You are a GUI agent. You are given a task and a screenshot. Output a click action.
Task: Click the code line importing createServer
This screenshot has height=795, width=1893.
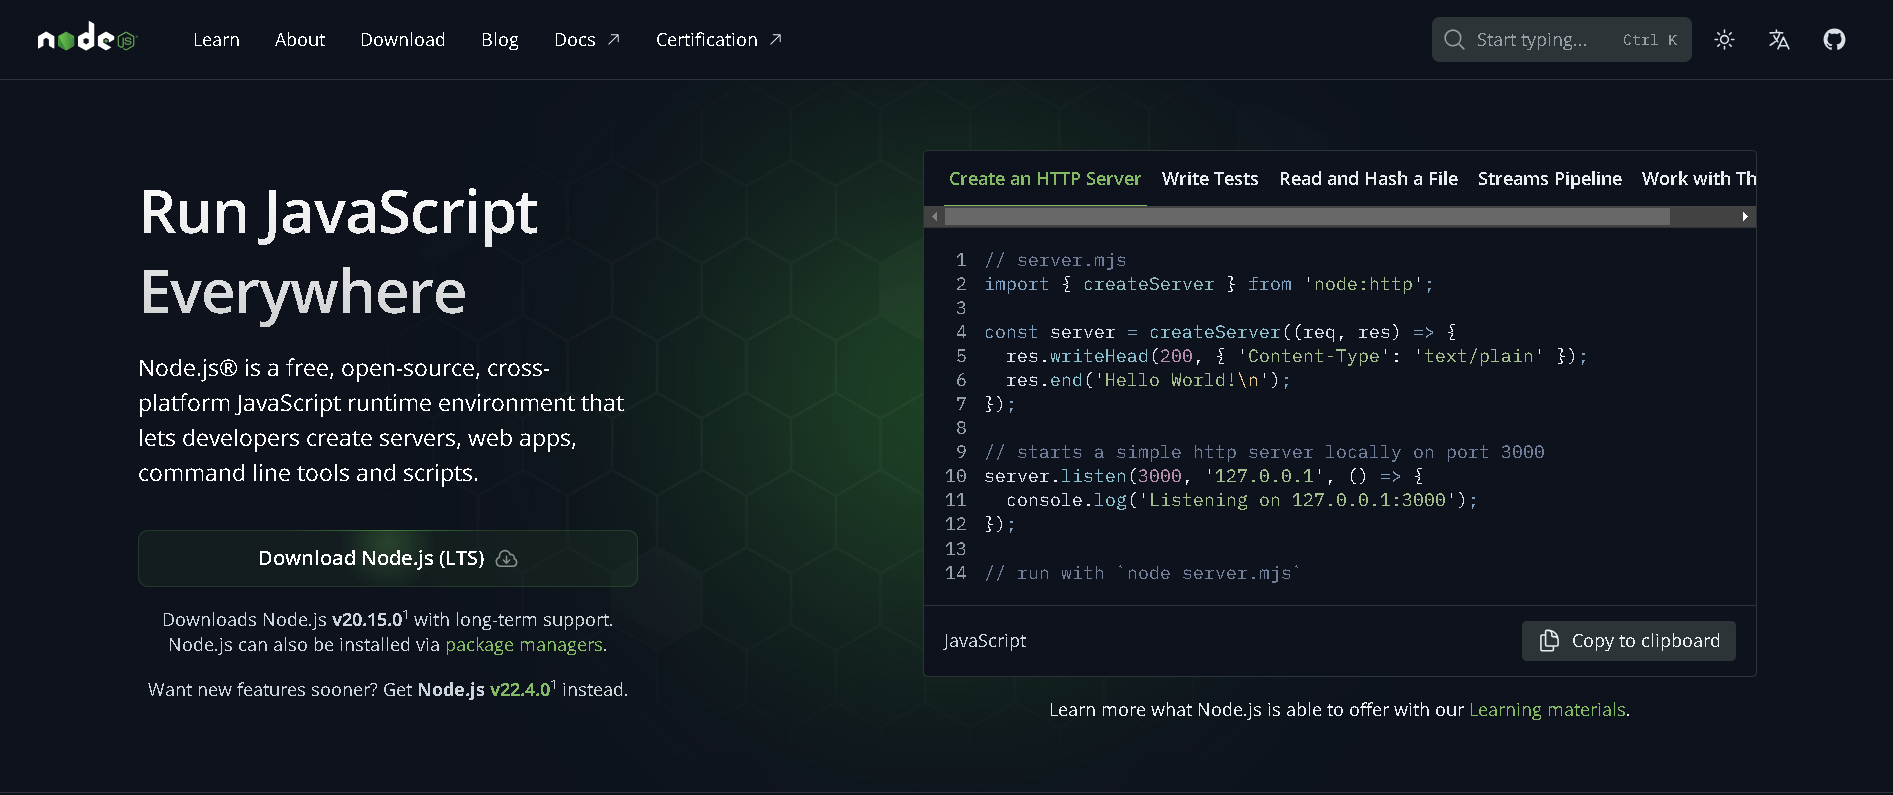(1209, 284)
